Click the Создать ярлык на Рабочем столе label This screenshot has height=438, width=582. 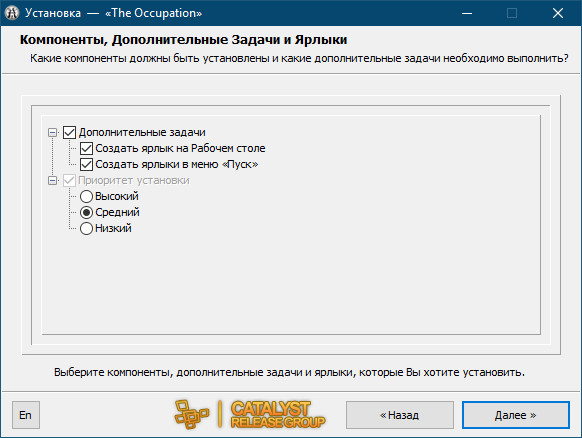[x=180, y=148]
